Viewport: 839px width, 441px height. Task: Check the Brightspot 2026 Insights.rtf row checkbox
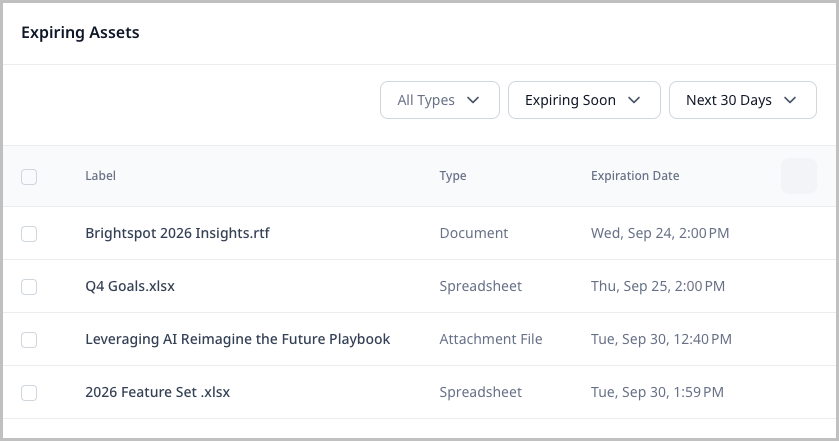(x=29, y=233)
